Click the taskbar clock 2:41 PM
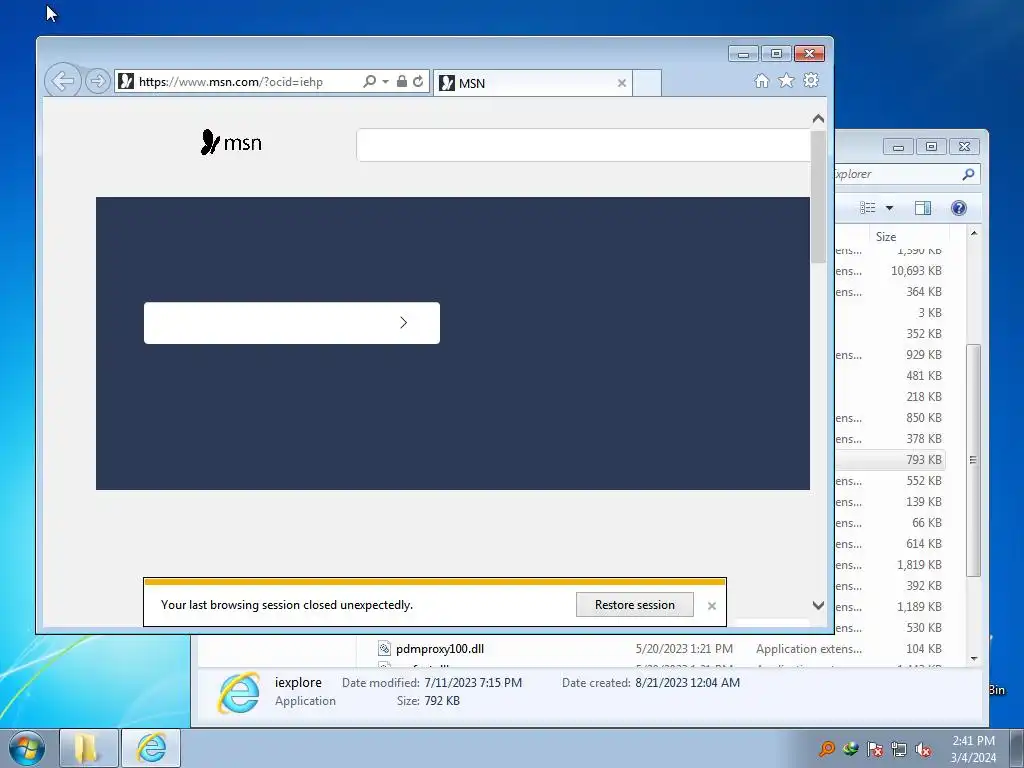This screenshot has width=1024, height=768. (x=973, y=749)
